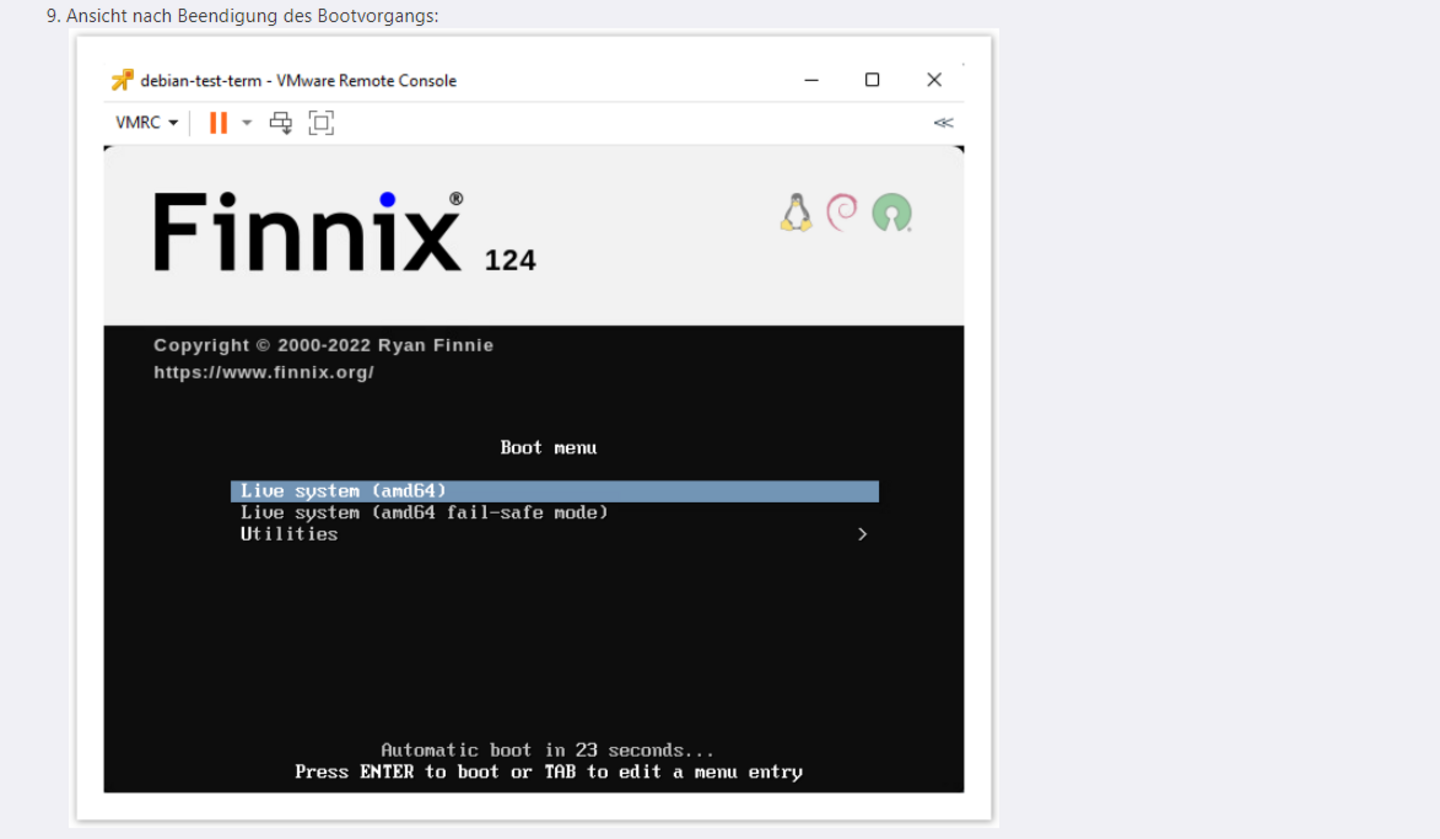Click the Finnix logo text
Image resolution: width=1440 pixels, height=839 pixels.
coord(308,232)
